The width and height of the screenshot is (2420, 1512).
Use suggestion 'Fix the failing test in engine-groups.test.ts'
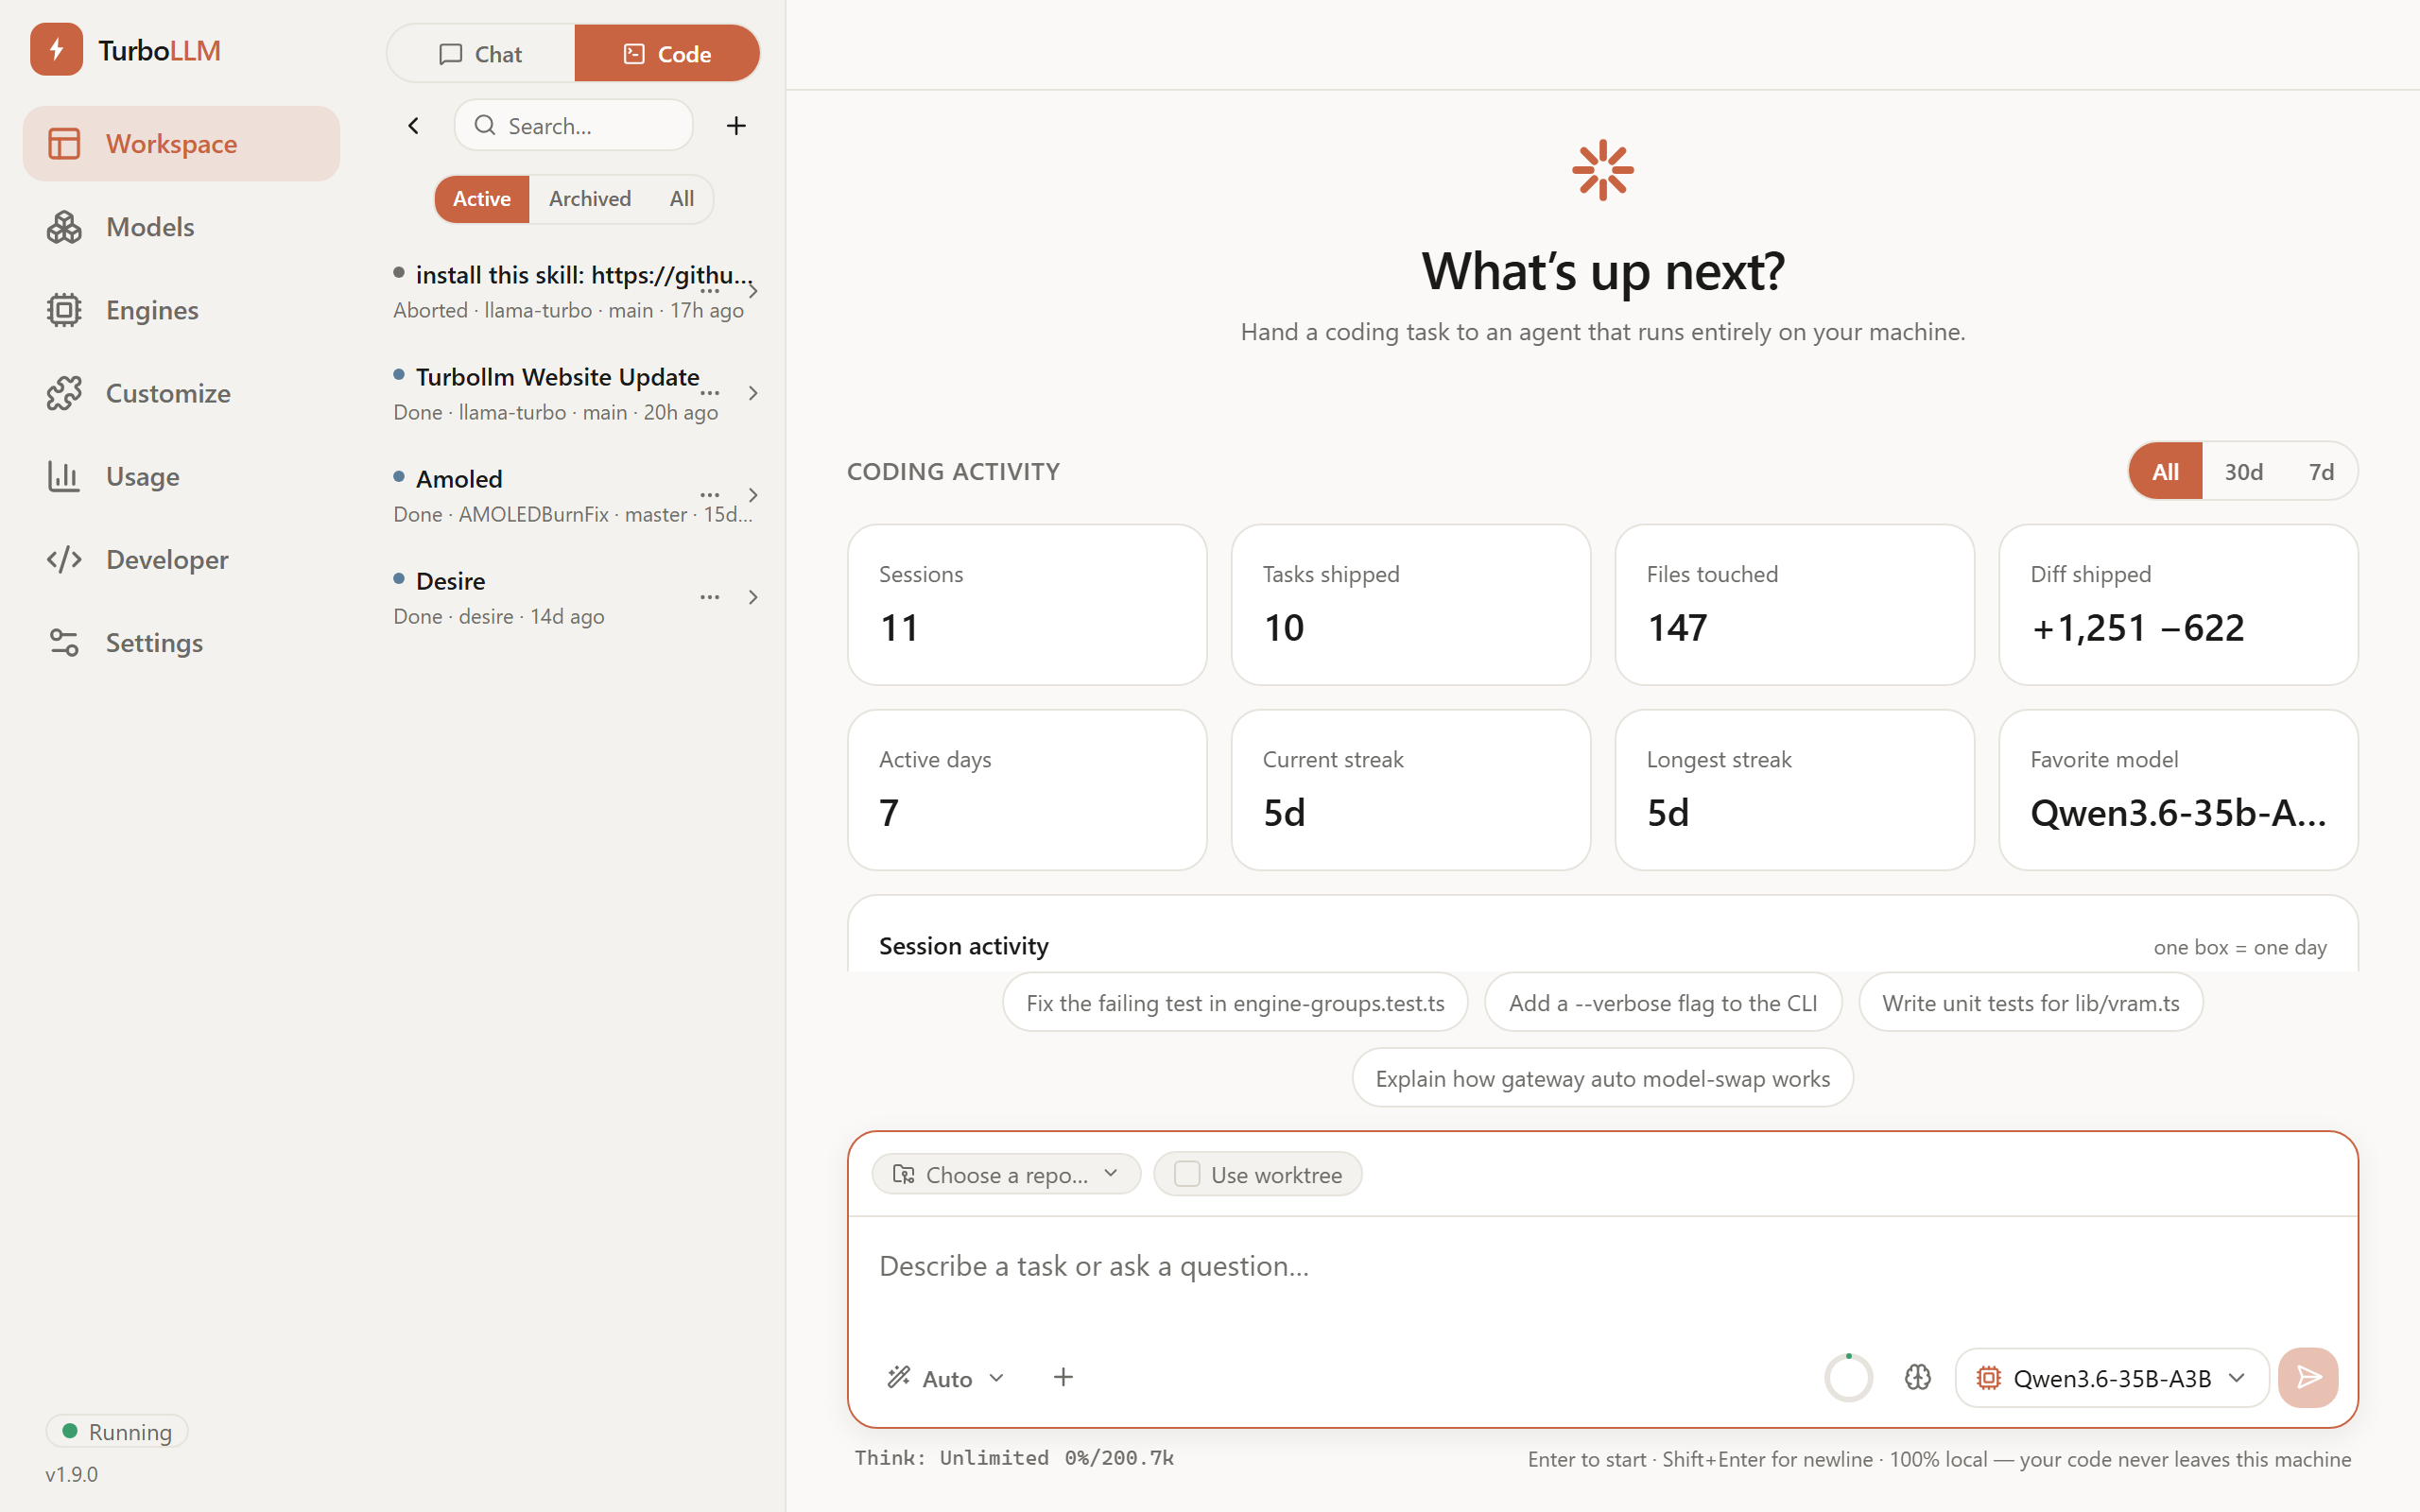tap(1235, 1003)
